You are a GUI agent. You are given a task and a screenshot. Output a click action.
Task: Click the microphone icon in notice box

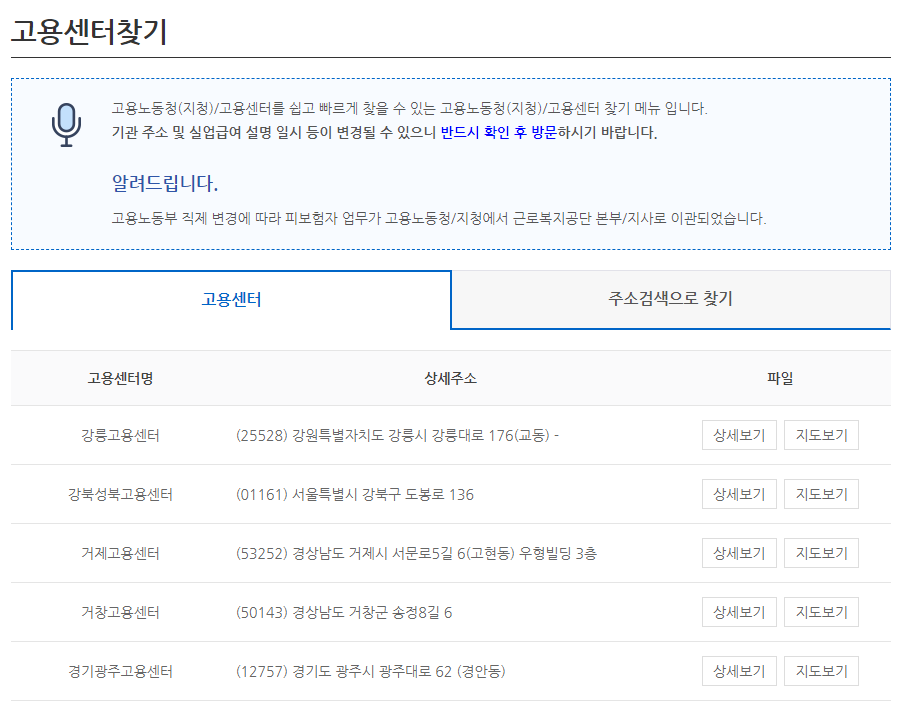pos(66,125)
